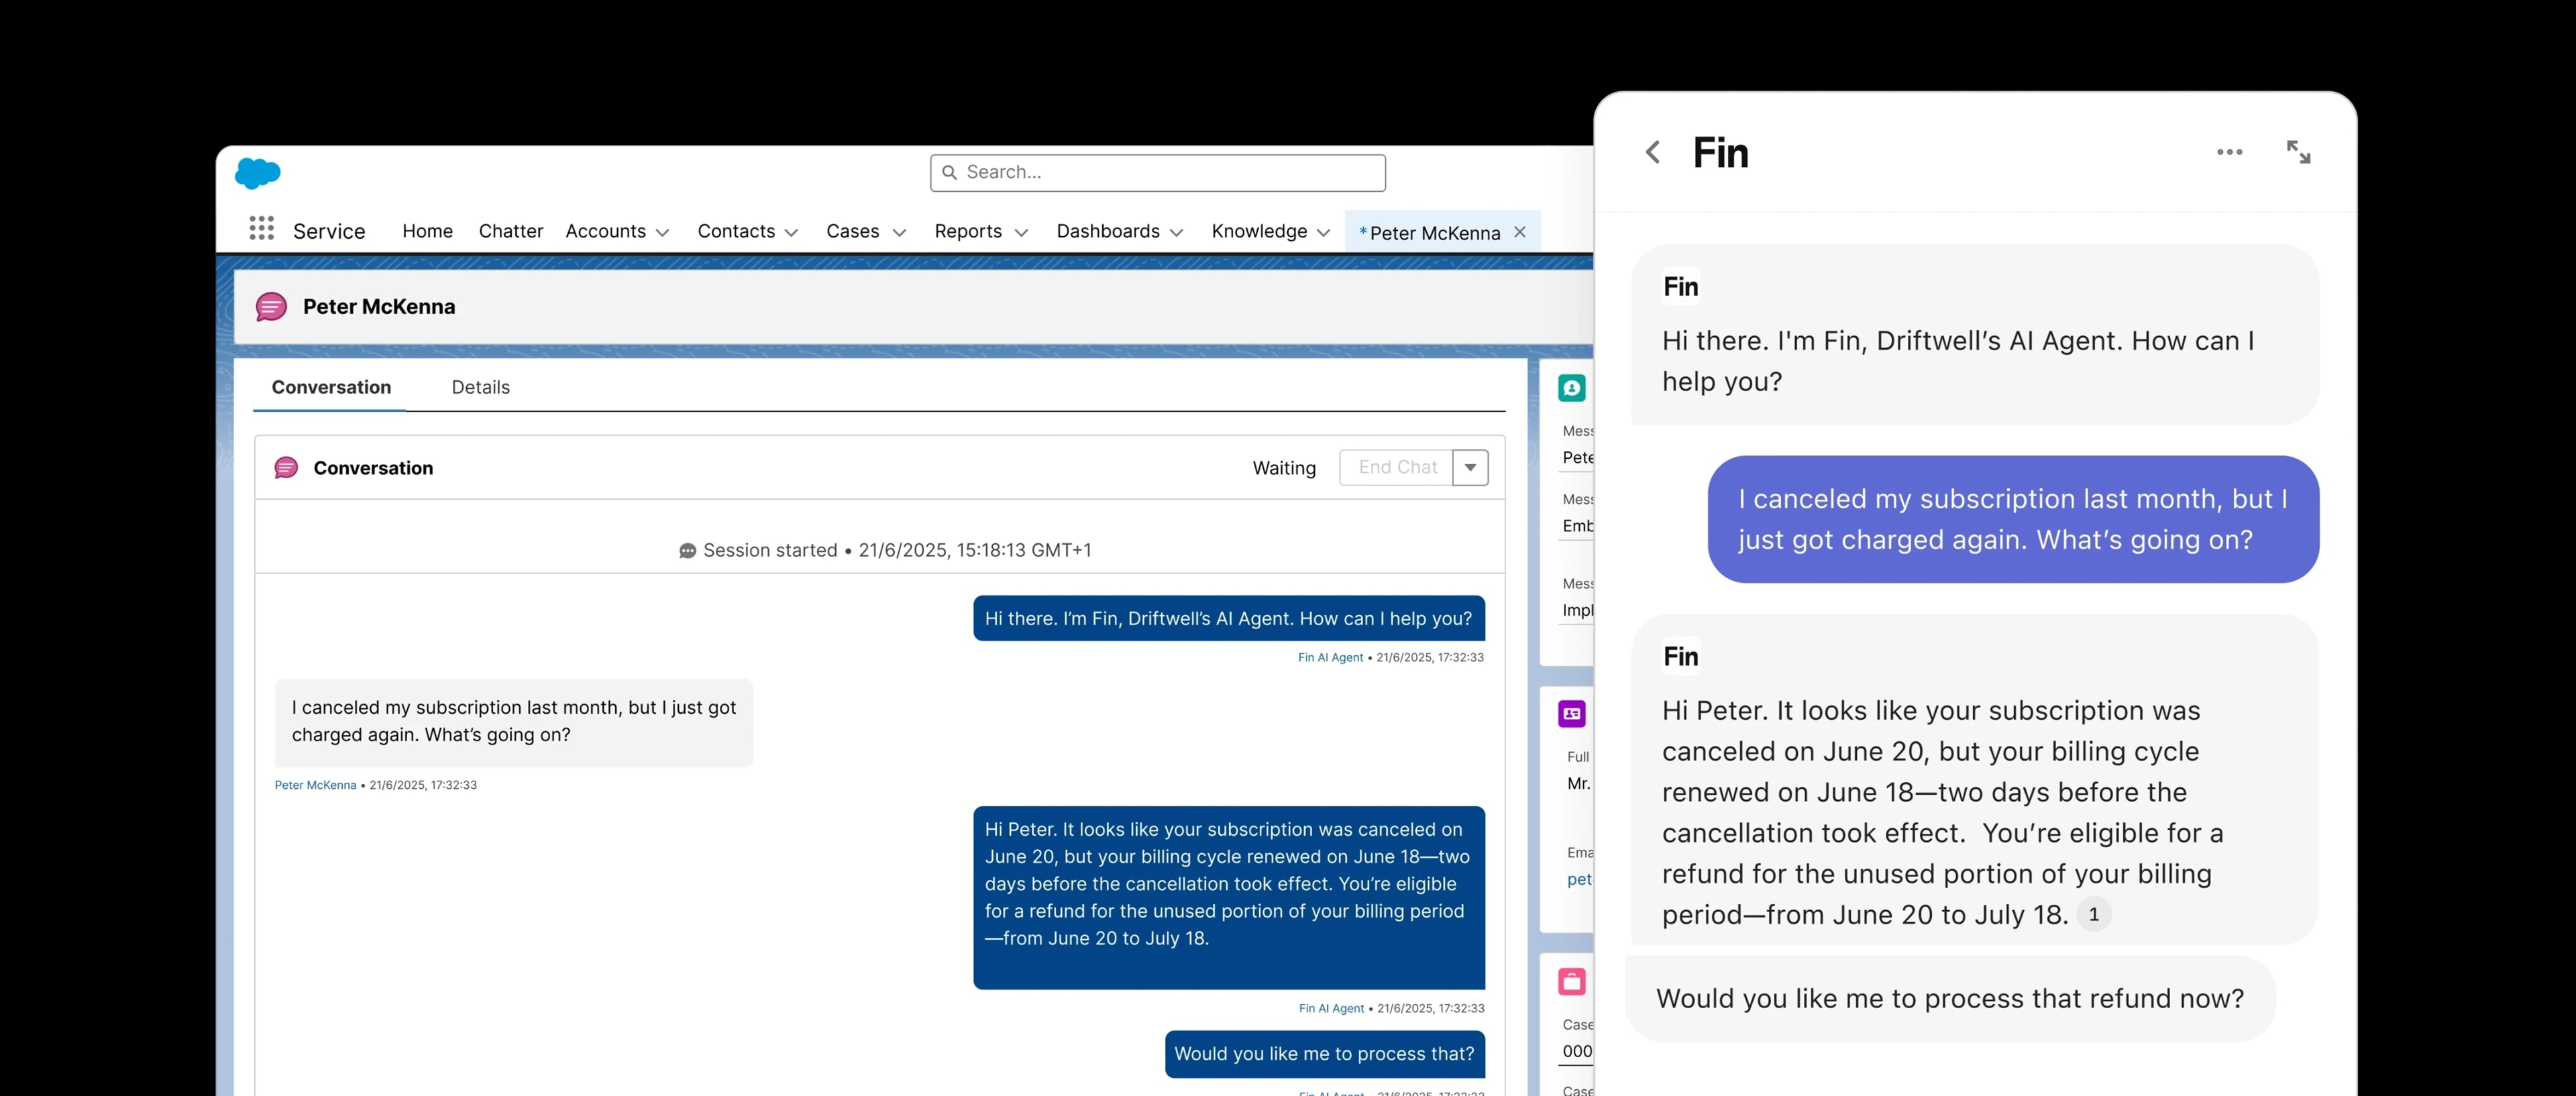Image resolution: width=2576 pixels, height=1096 pixels.
Task: Click Fin AI Agent link under refund explanation
Action: click(x=1331, y=1009)
